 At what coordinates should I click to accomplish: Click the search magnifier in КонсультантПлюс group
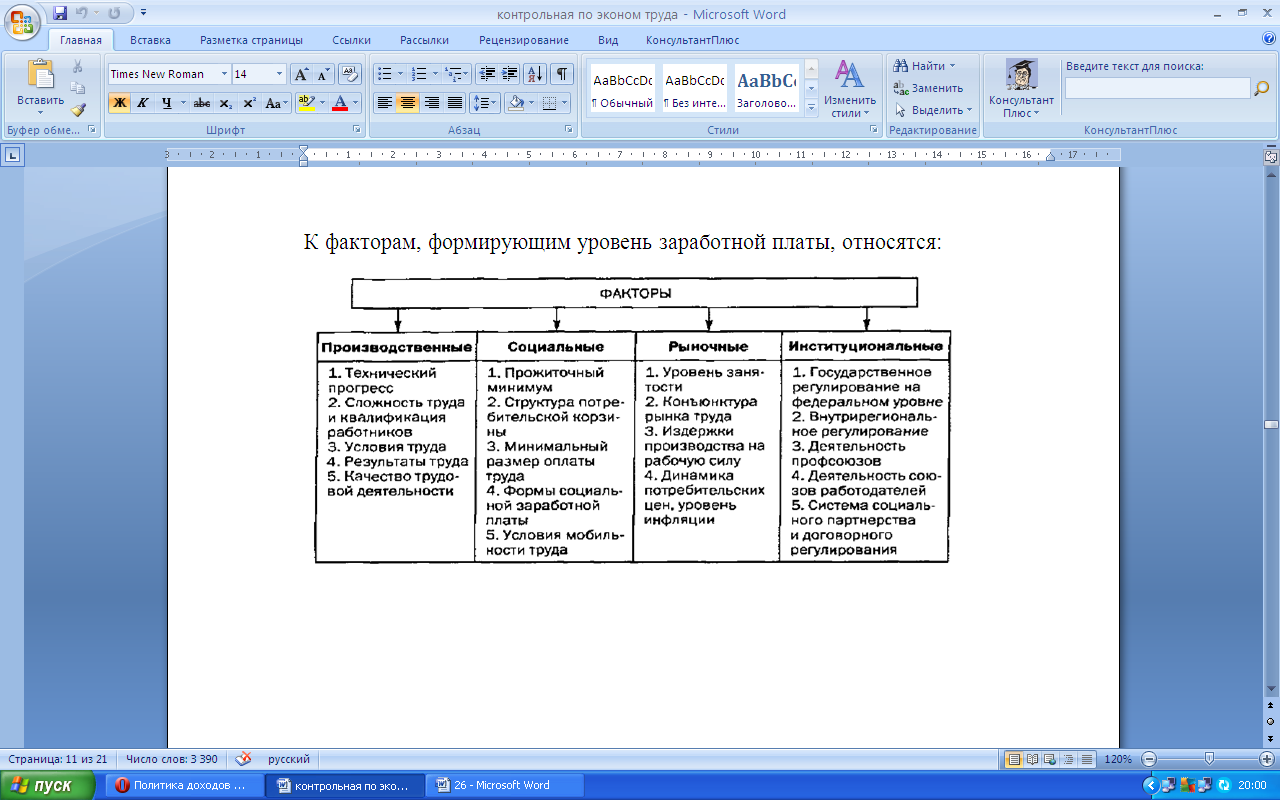(x=1262, y=88)
